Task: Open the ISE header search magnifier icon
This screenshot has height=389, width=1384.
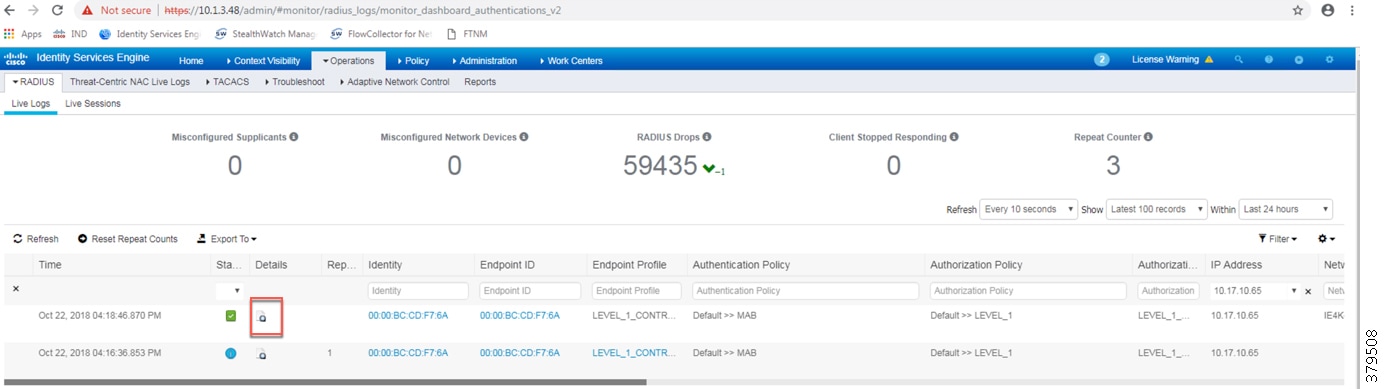Action: [x=1239, y=60]
